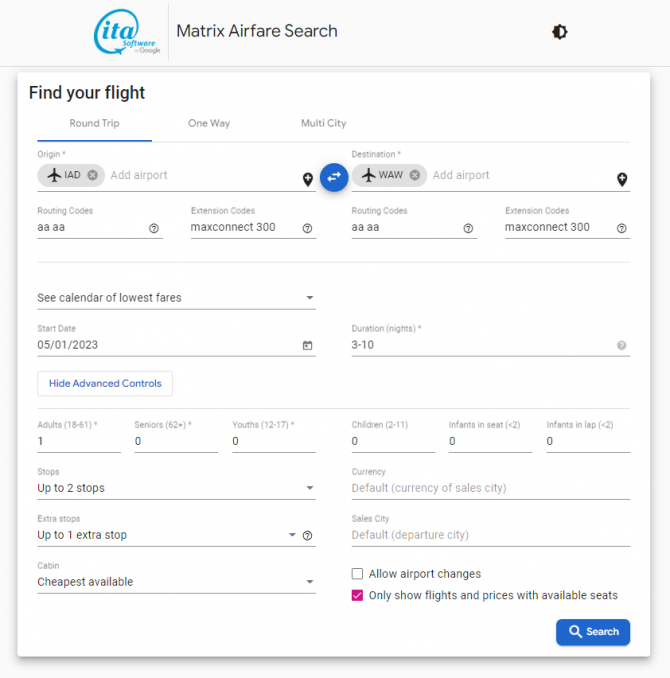Remove WAW airport chip
Image resolution: width=670 pixels, height=678 pixels.
414,175
